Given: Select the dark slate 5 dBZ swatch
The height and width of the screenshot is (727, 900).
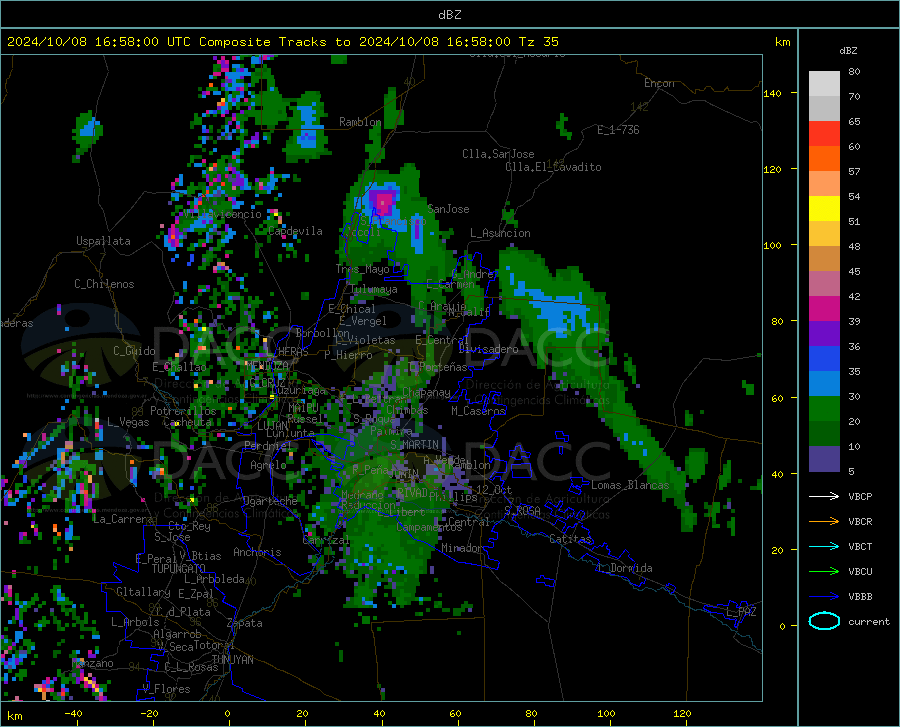Looking at the screenshot, I should pos(824,459).
